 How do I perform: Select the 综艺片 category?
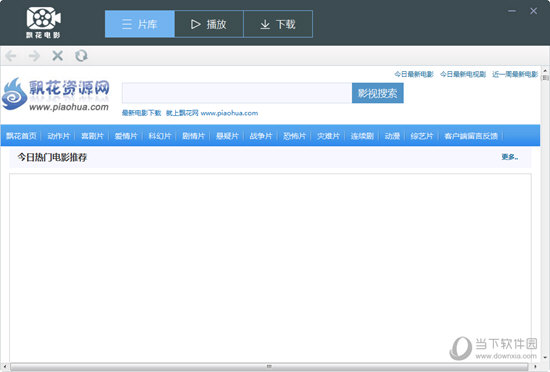pyautogui.click(x=422, y=136)
